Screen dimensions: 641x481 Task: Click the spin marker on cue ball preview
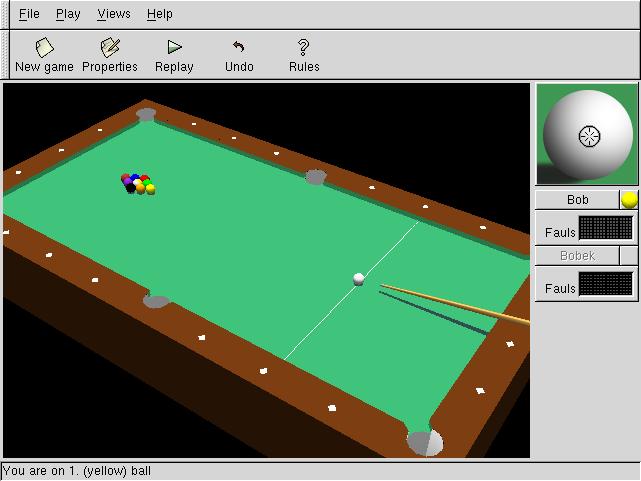590,134
